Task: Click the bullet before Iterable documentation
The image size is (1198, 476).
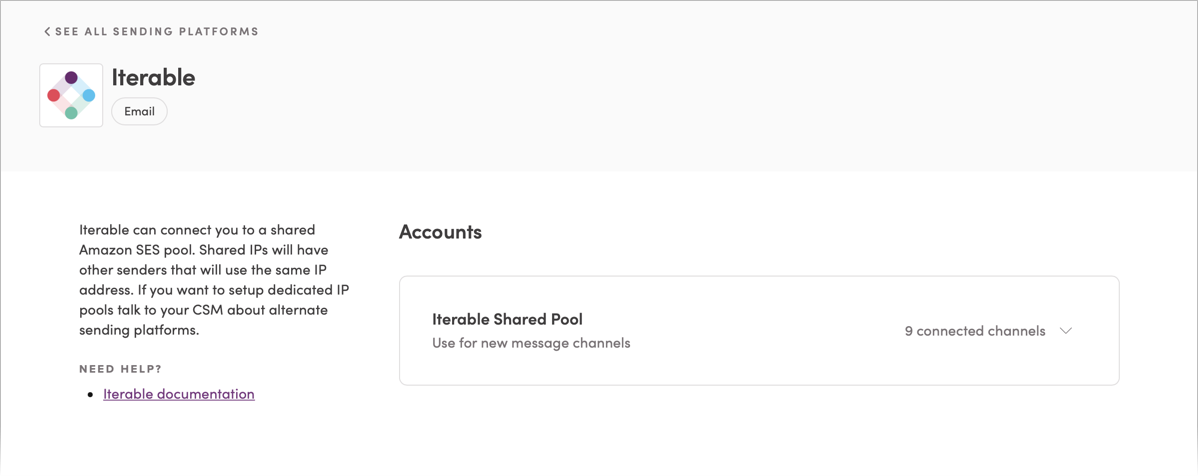Action: tap(89, 395)
